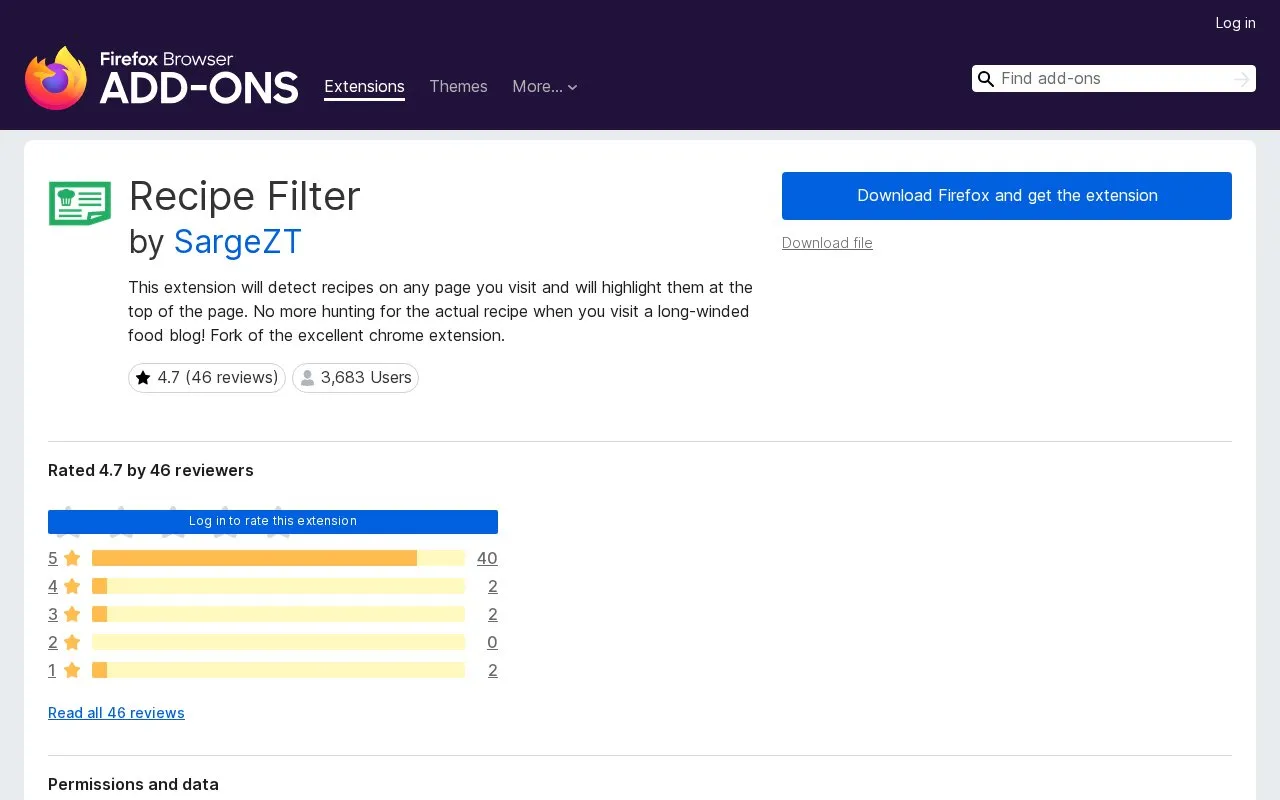Click the star icon beside 4.7 rating
Screen dimensions: 1280x800
(143, 378)
